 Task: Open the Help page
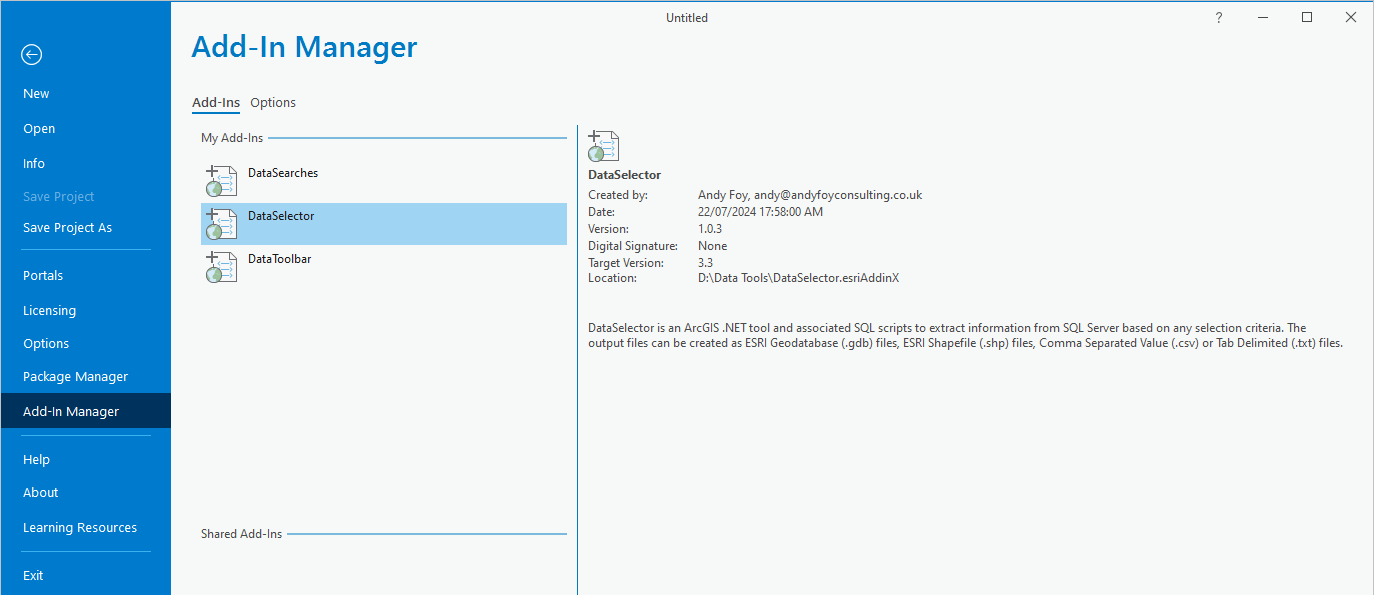point(36,460)
